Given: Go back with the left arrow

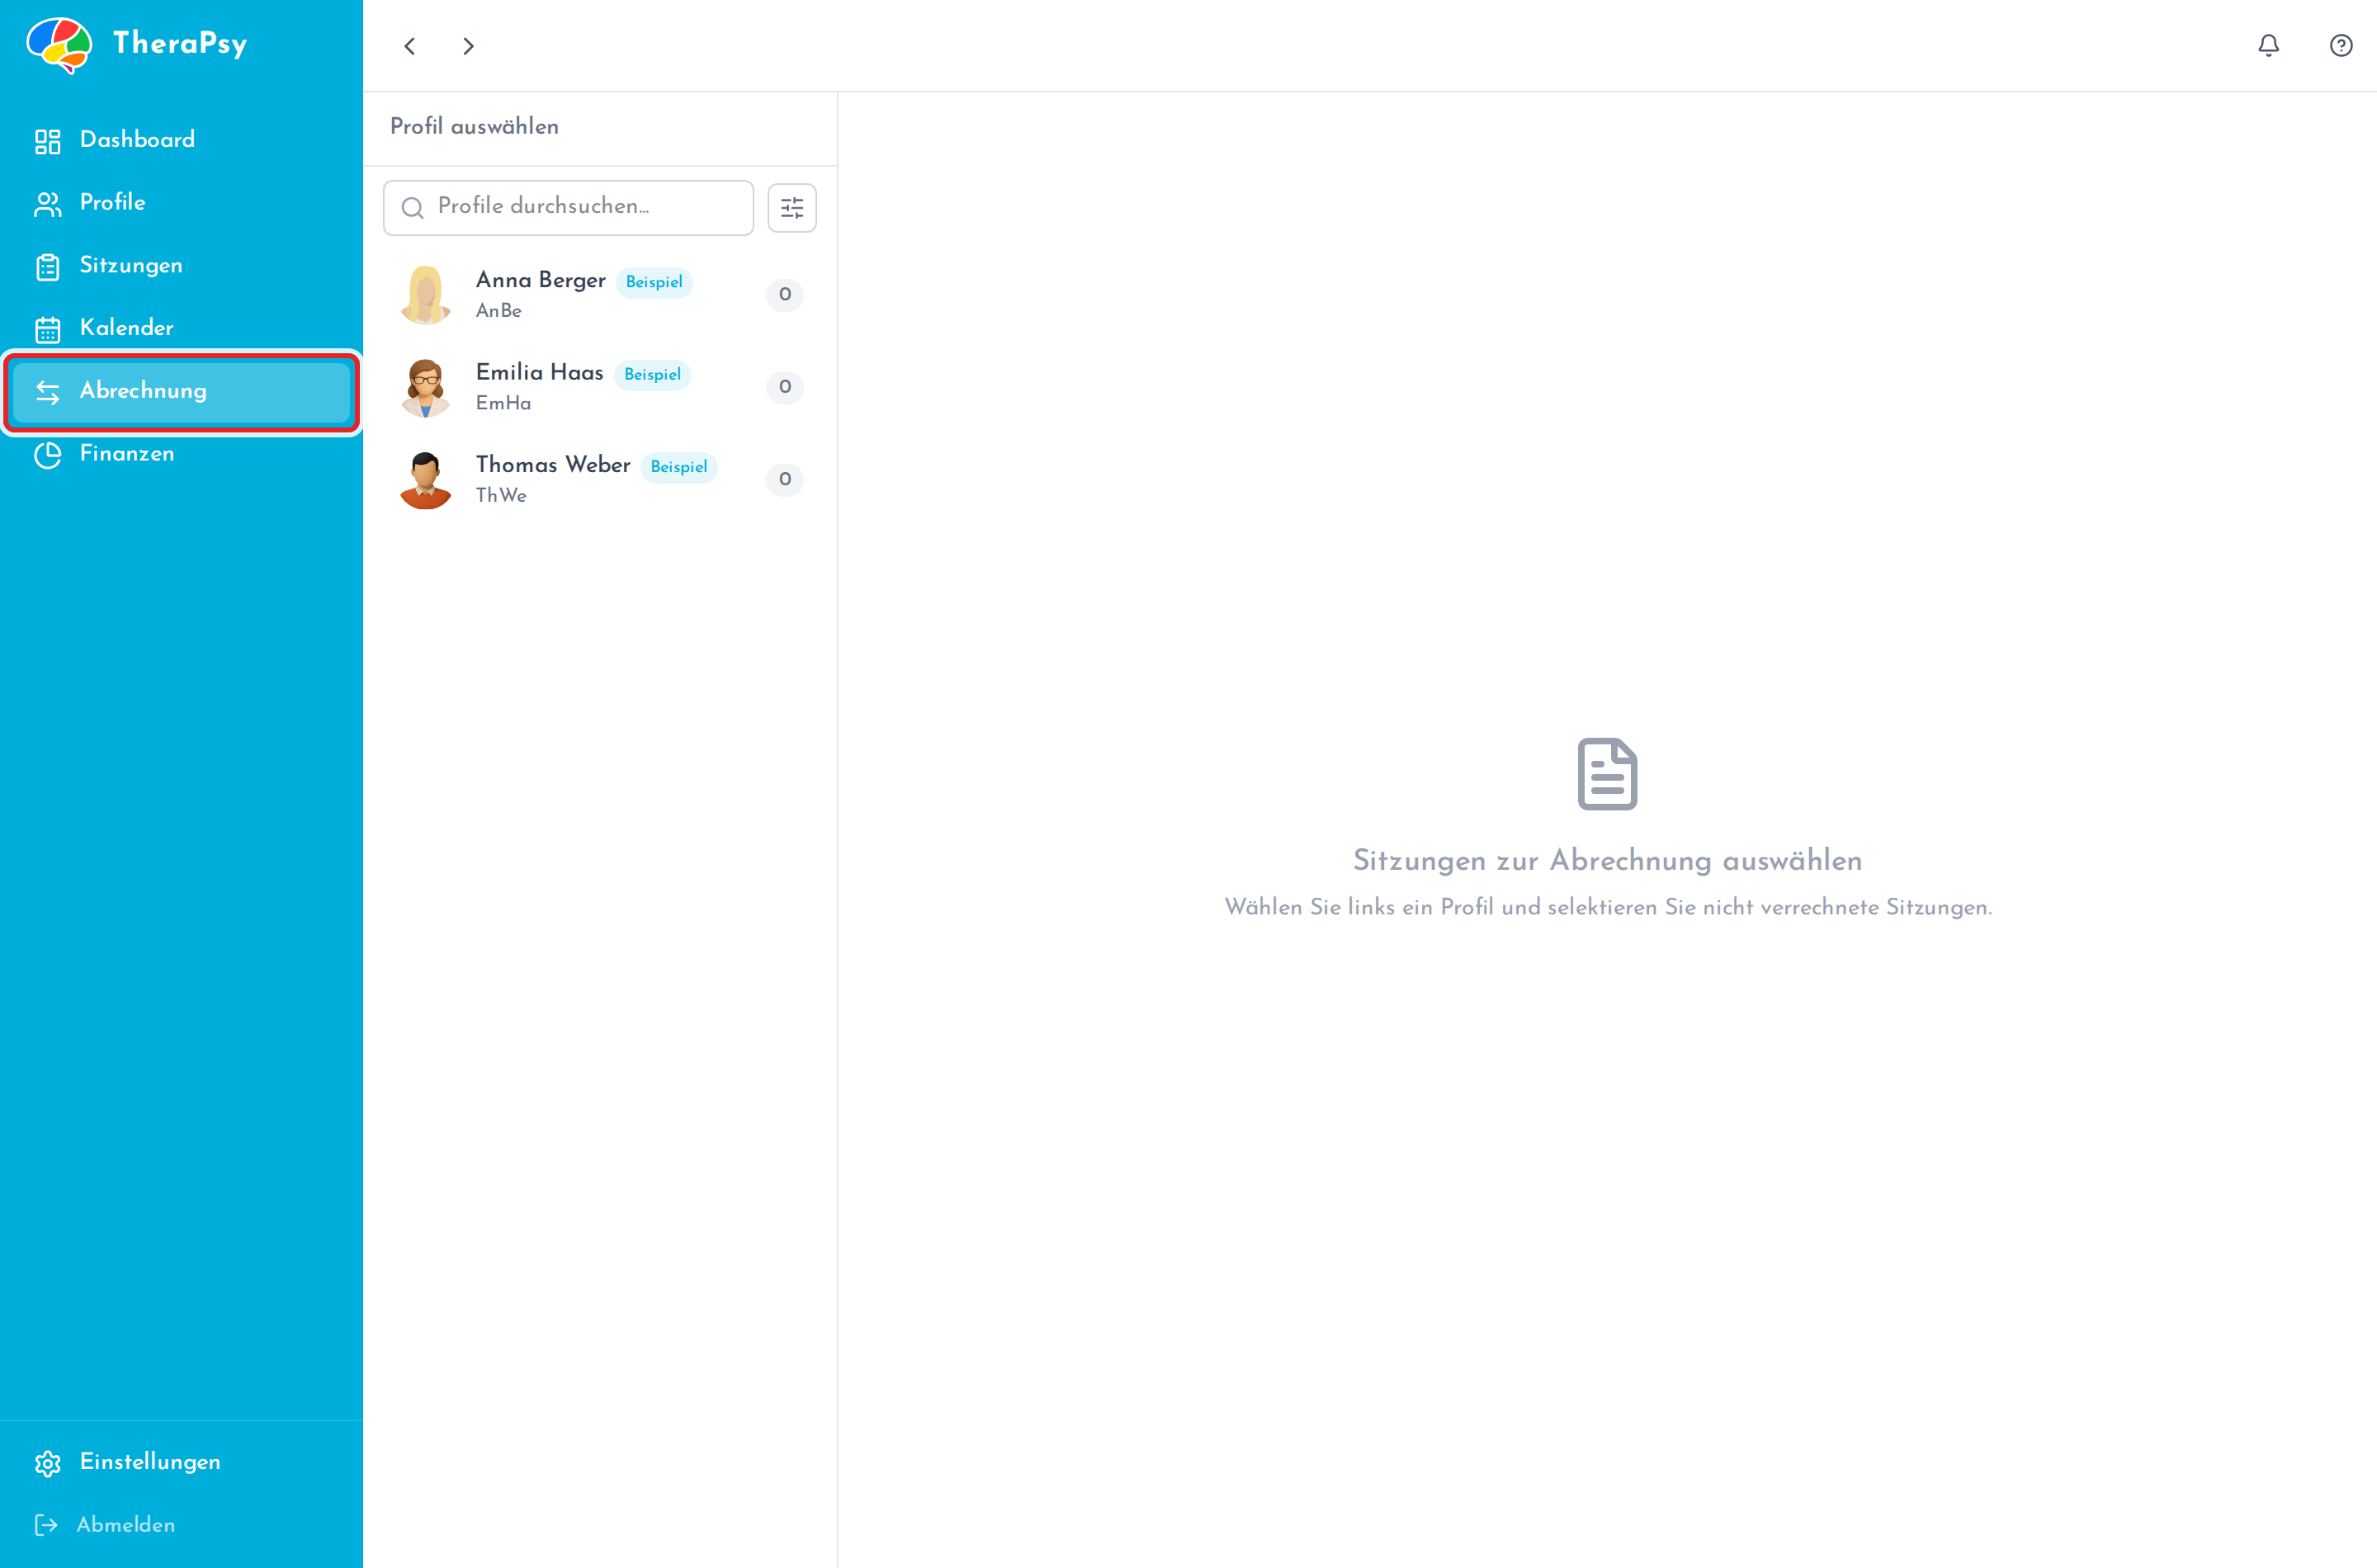Looking at the screenshot, I should (410, 46).
